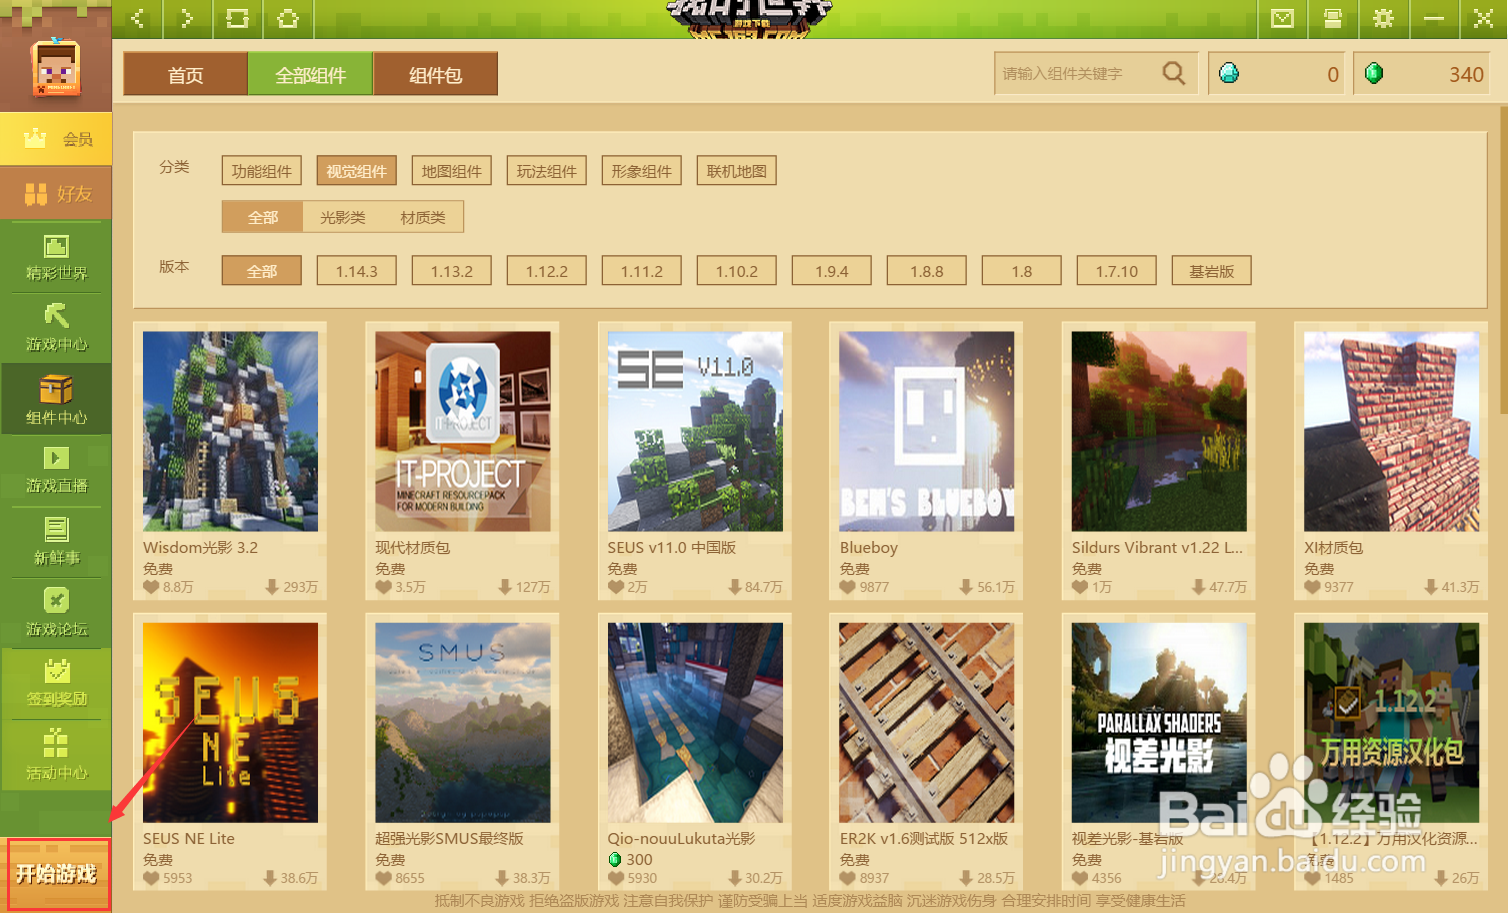Open 现代材质包 IT-Project thumbnail
This screenshot has width=1508, height=913.
click(463, 431)
